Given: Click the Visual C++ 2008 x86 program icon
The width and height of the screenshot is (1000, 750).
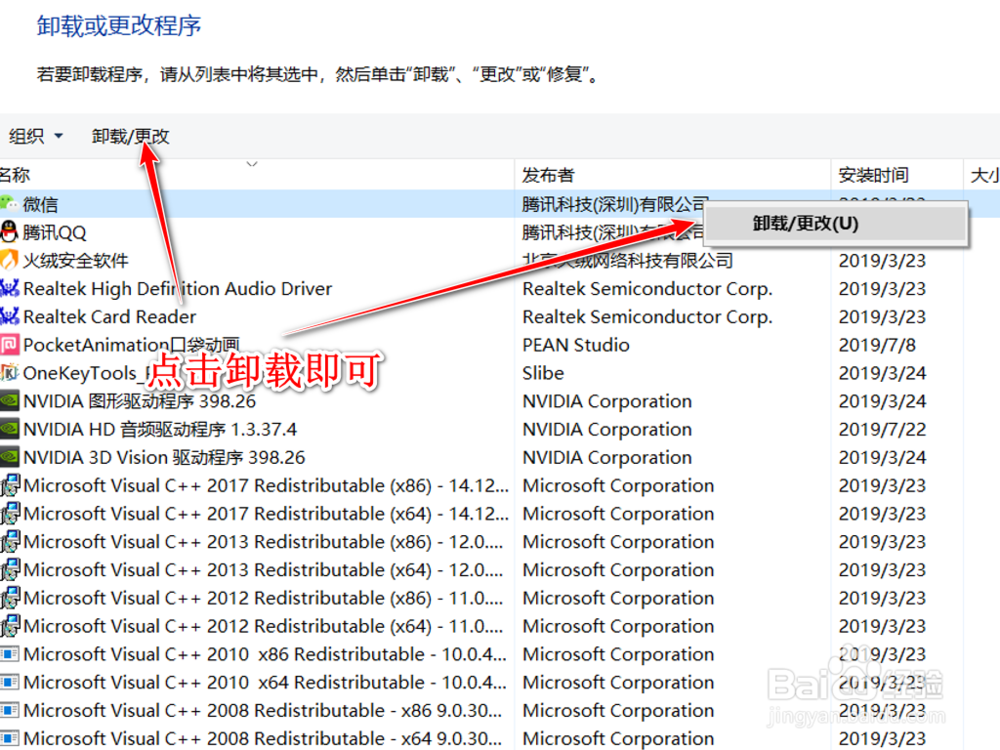Looking at the screenshot, I should point(10,710).
